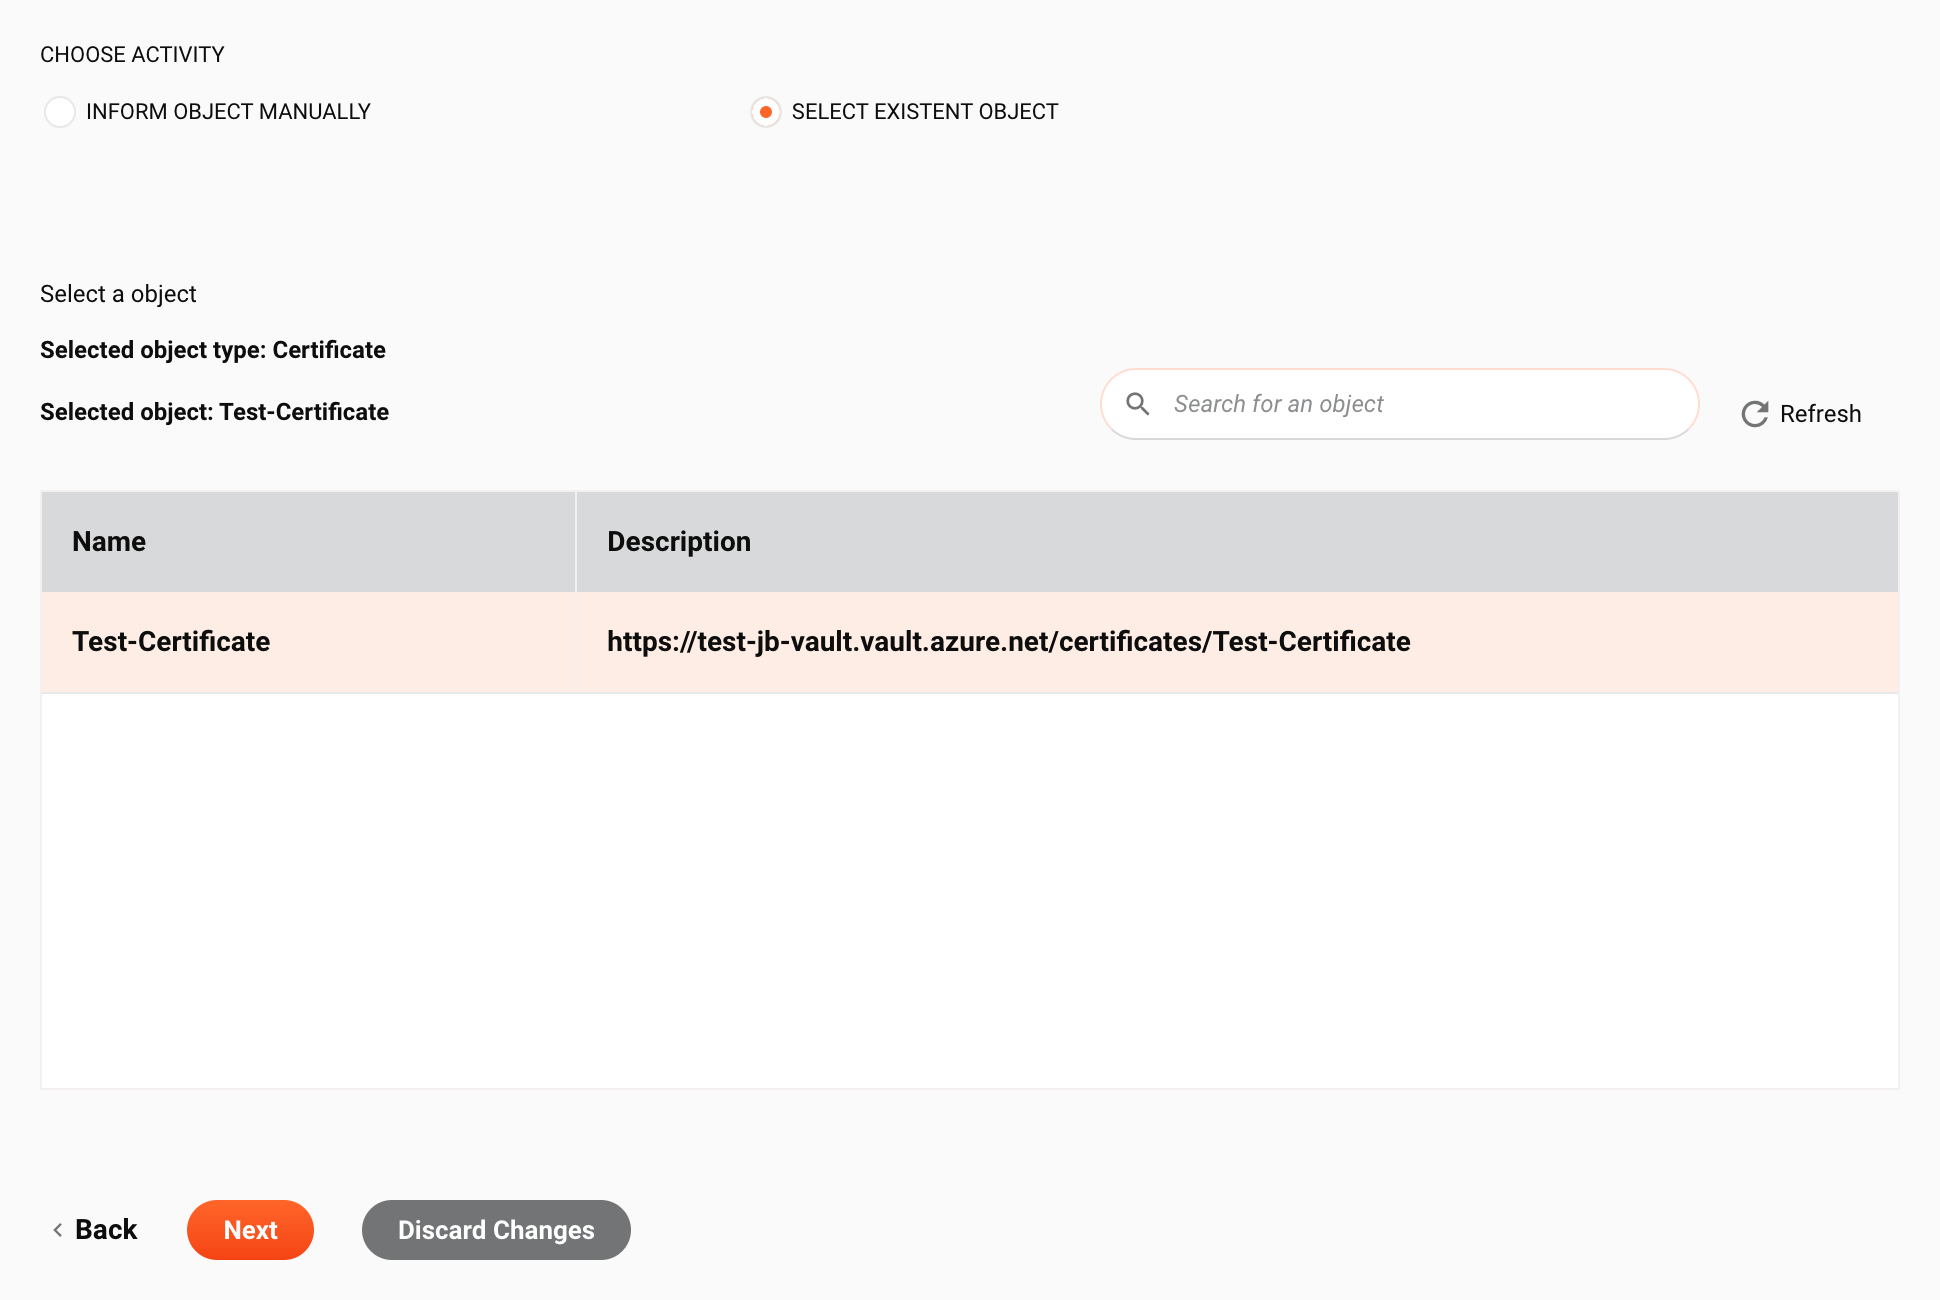Click the Description column header to sort
Screen dimensions: 1940x1300
pos(679,541)
